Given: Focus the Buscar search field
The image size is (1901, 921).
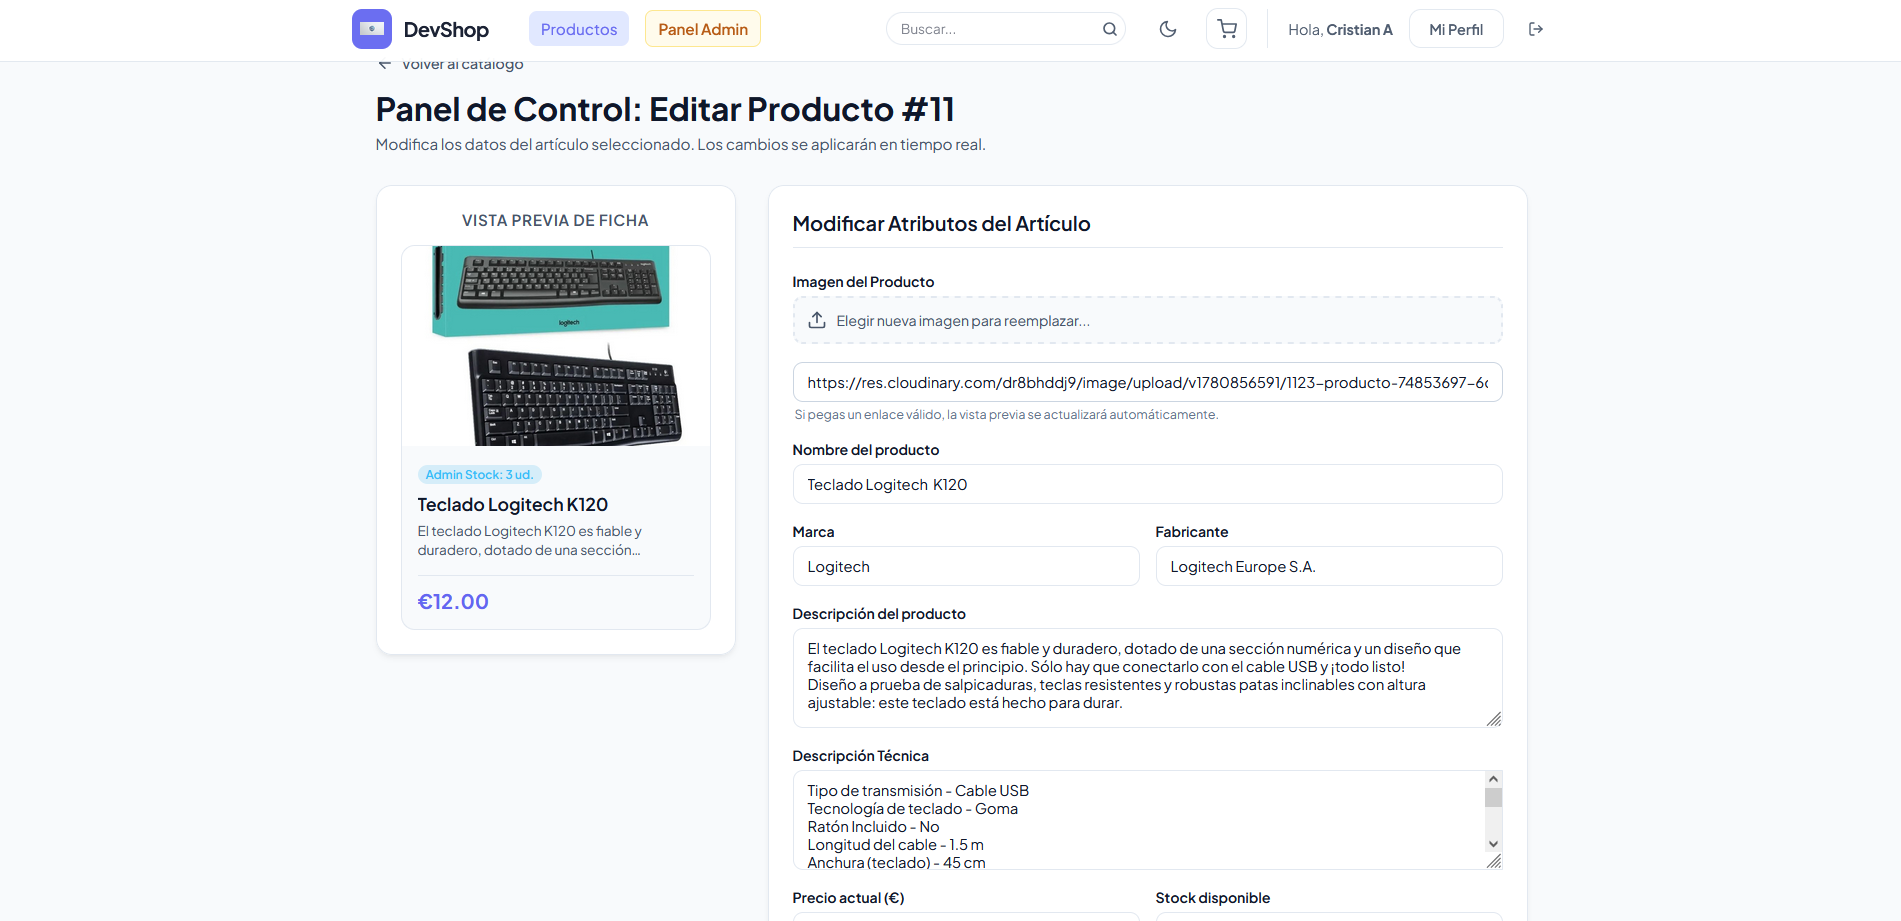Looking at the screenshot, I should point(1005,29).
